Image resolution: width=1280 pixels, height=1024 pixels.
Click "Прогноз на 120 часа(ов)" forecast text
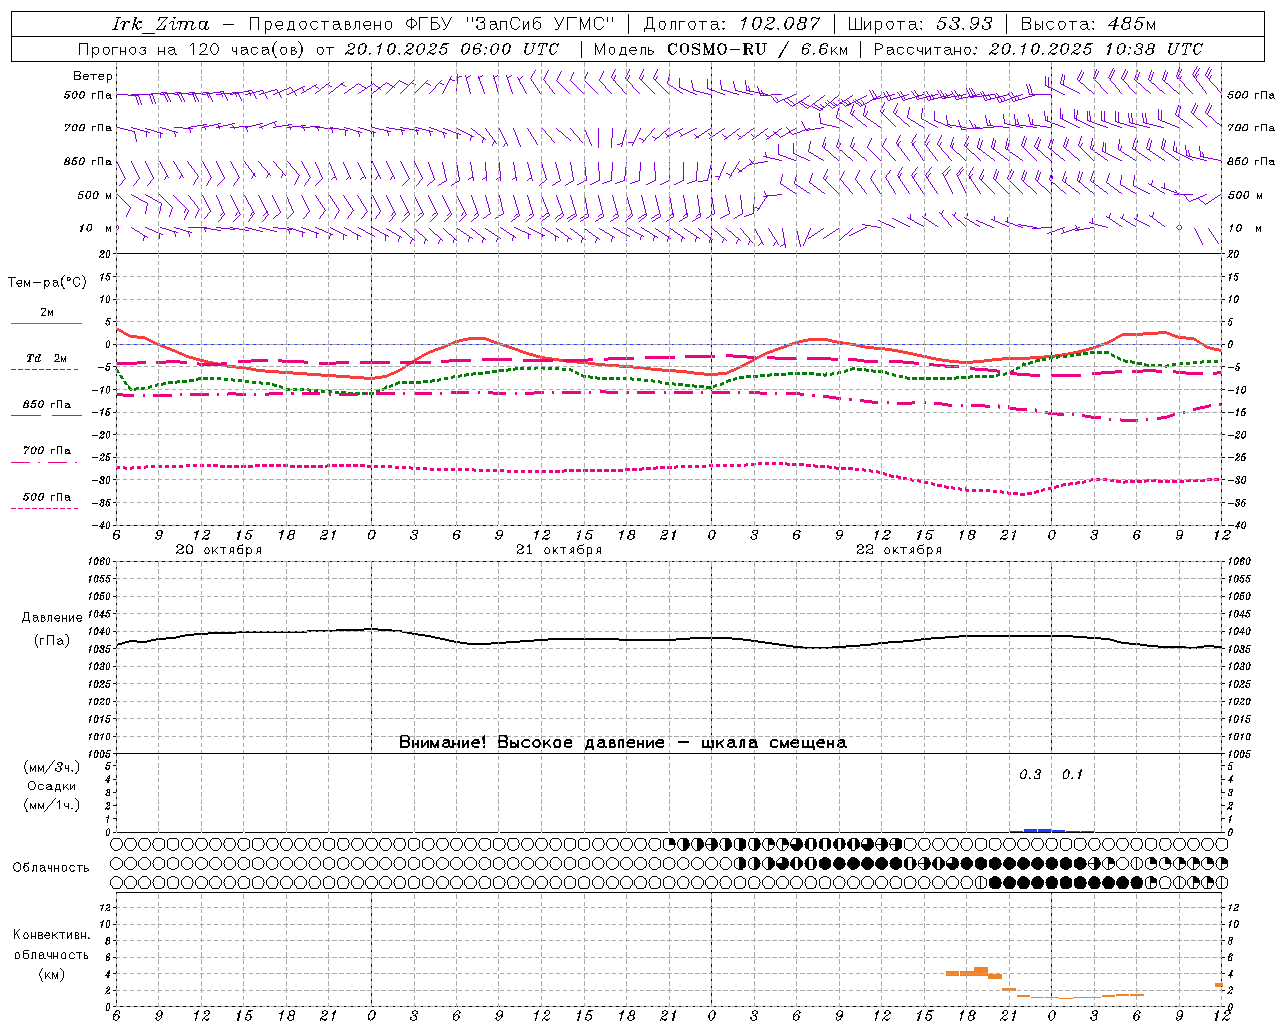point(192,49)
